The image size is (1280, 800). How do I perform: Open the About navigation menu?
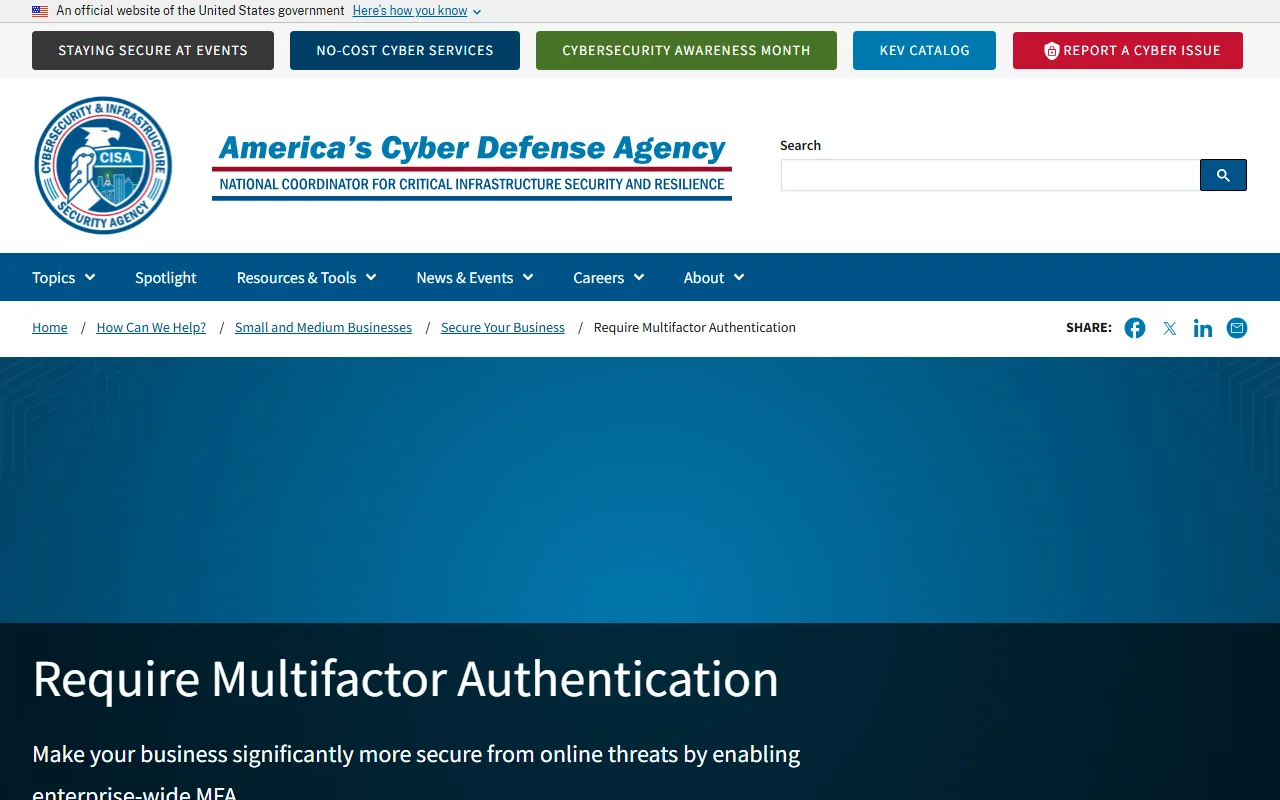(x=714, y=277)
